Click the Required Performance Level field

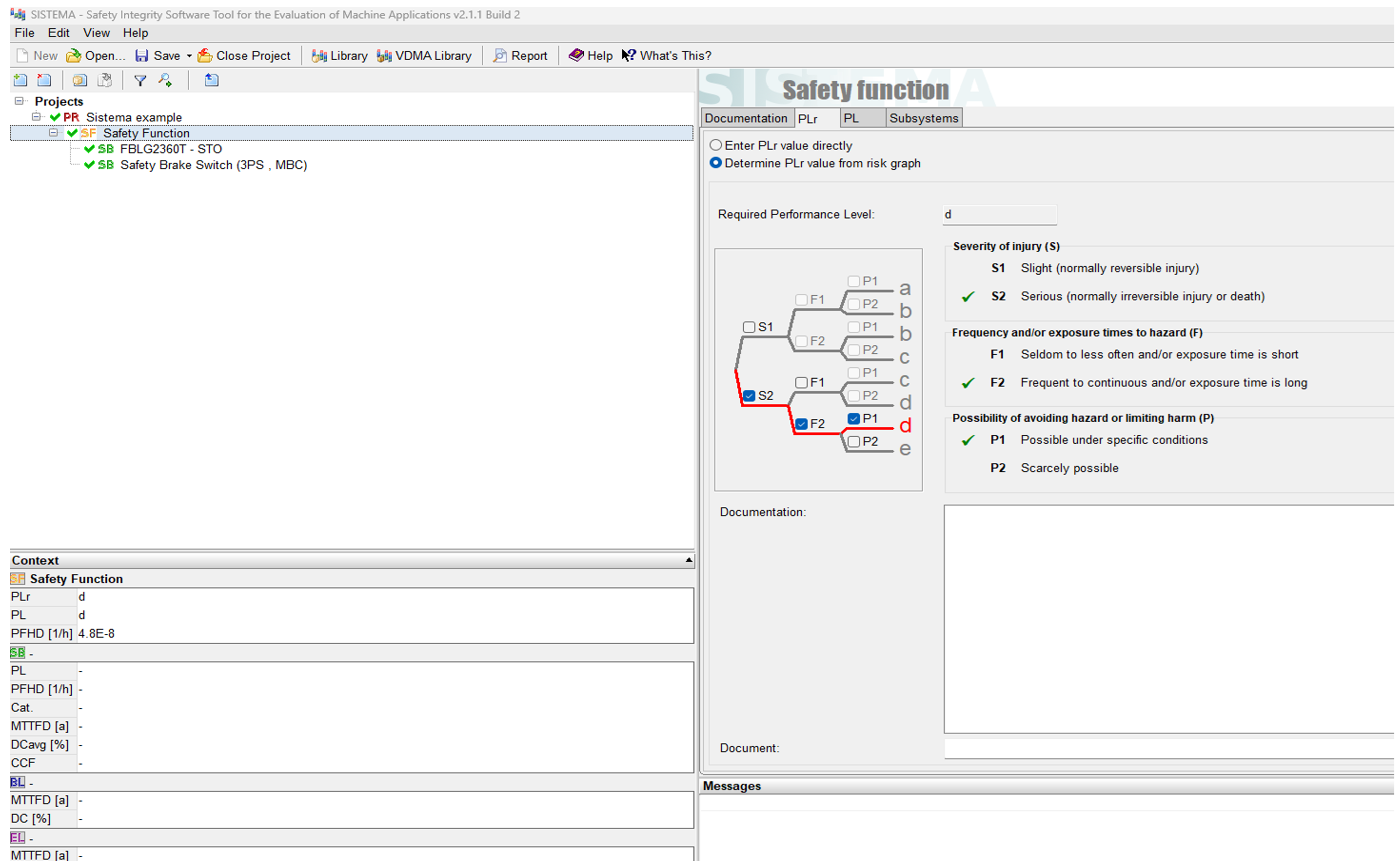tap(1000, 214)
